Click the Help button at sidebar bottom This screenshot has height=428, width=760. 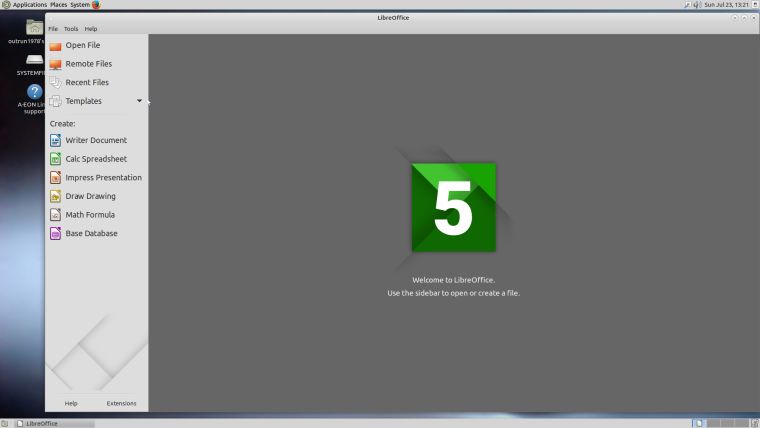point(71,403)
